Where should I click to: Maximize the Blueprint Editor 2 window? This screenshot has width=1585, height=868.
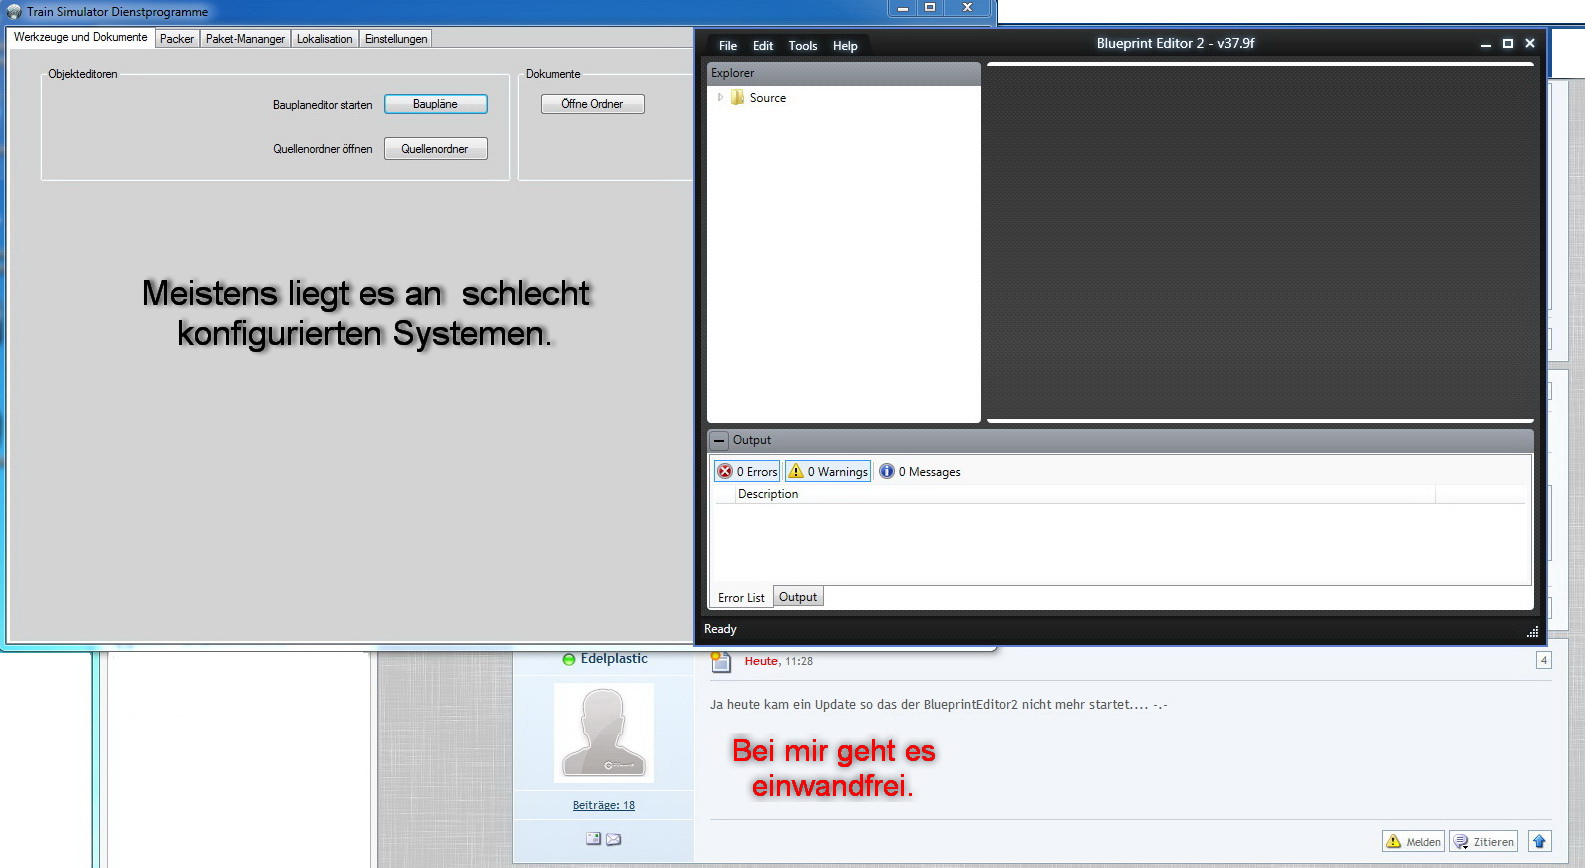(x=1508, y=44)
